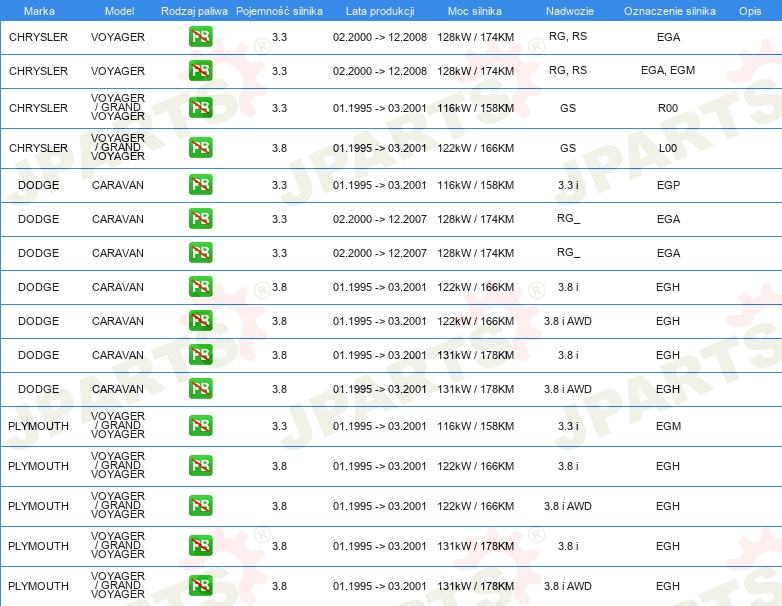Click '116kW / 158KM' power in Chrysler R00 row
The height and width of the screenshot is (606, 782).
(x=475, y=108)
